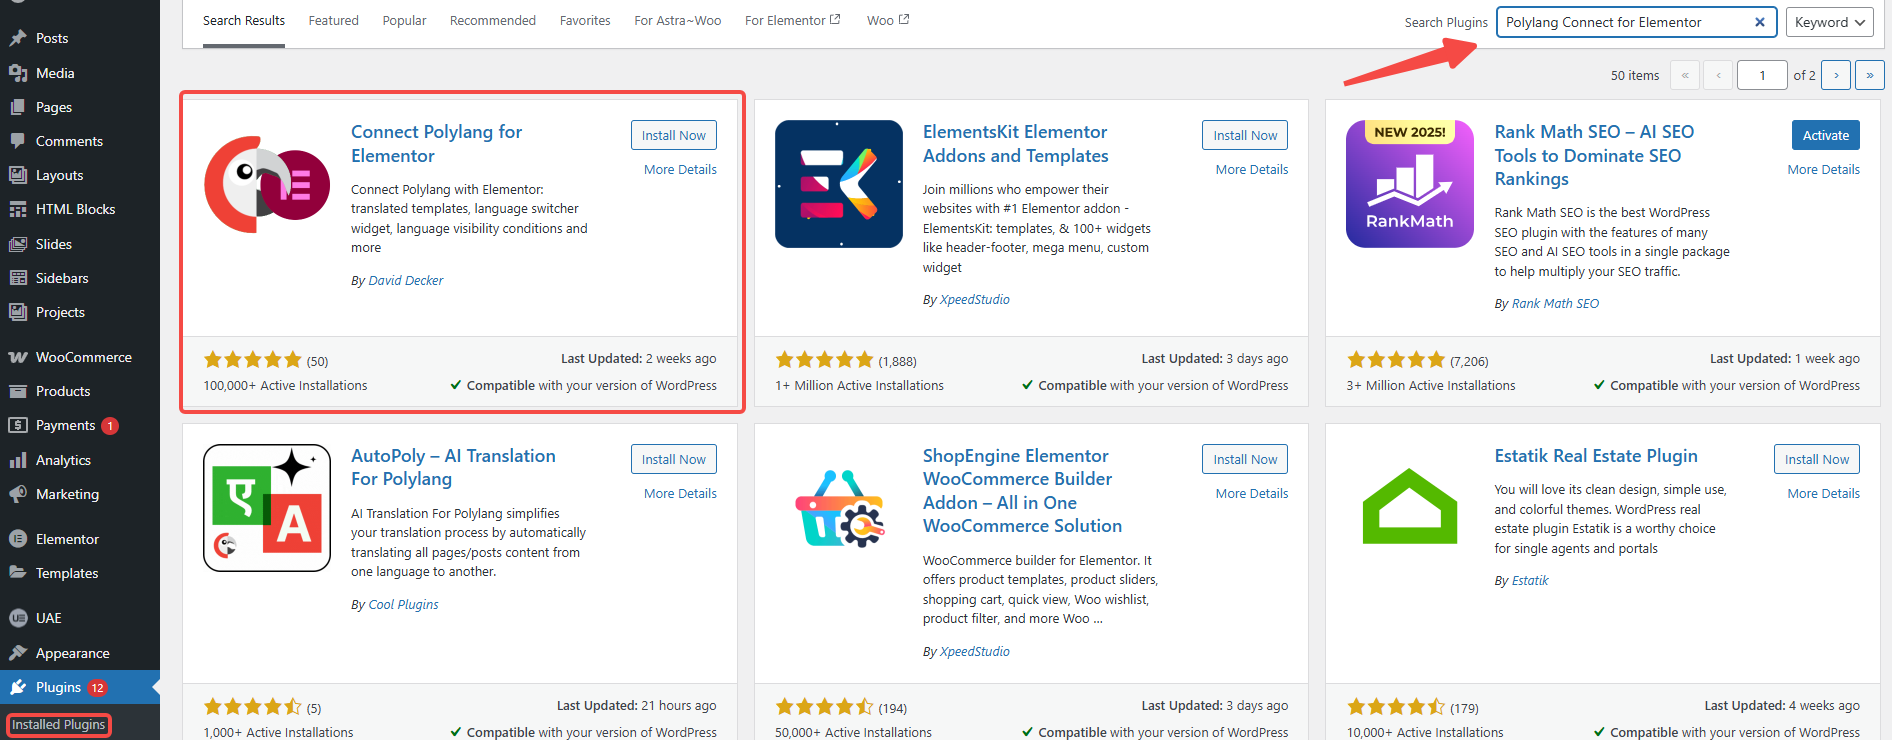This screenshot has width=1892, height=740.
Task: Click the Analytics bar chart icon
Action: coord(18,460)
